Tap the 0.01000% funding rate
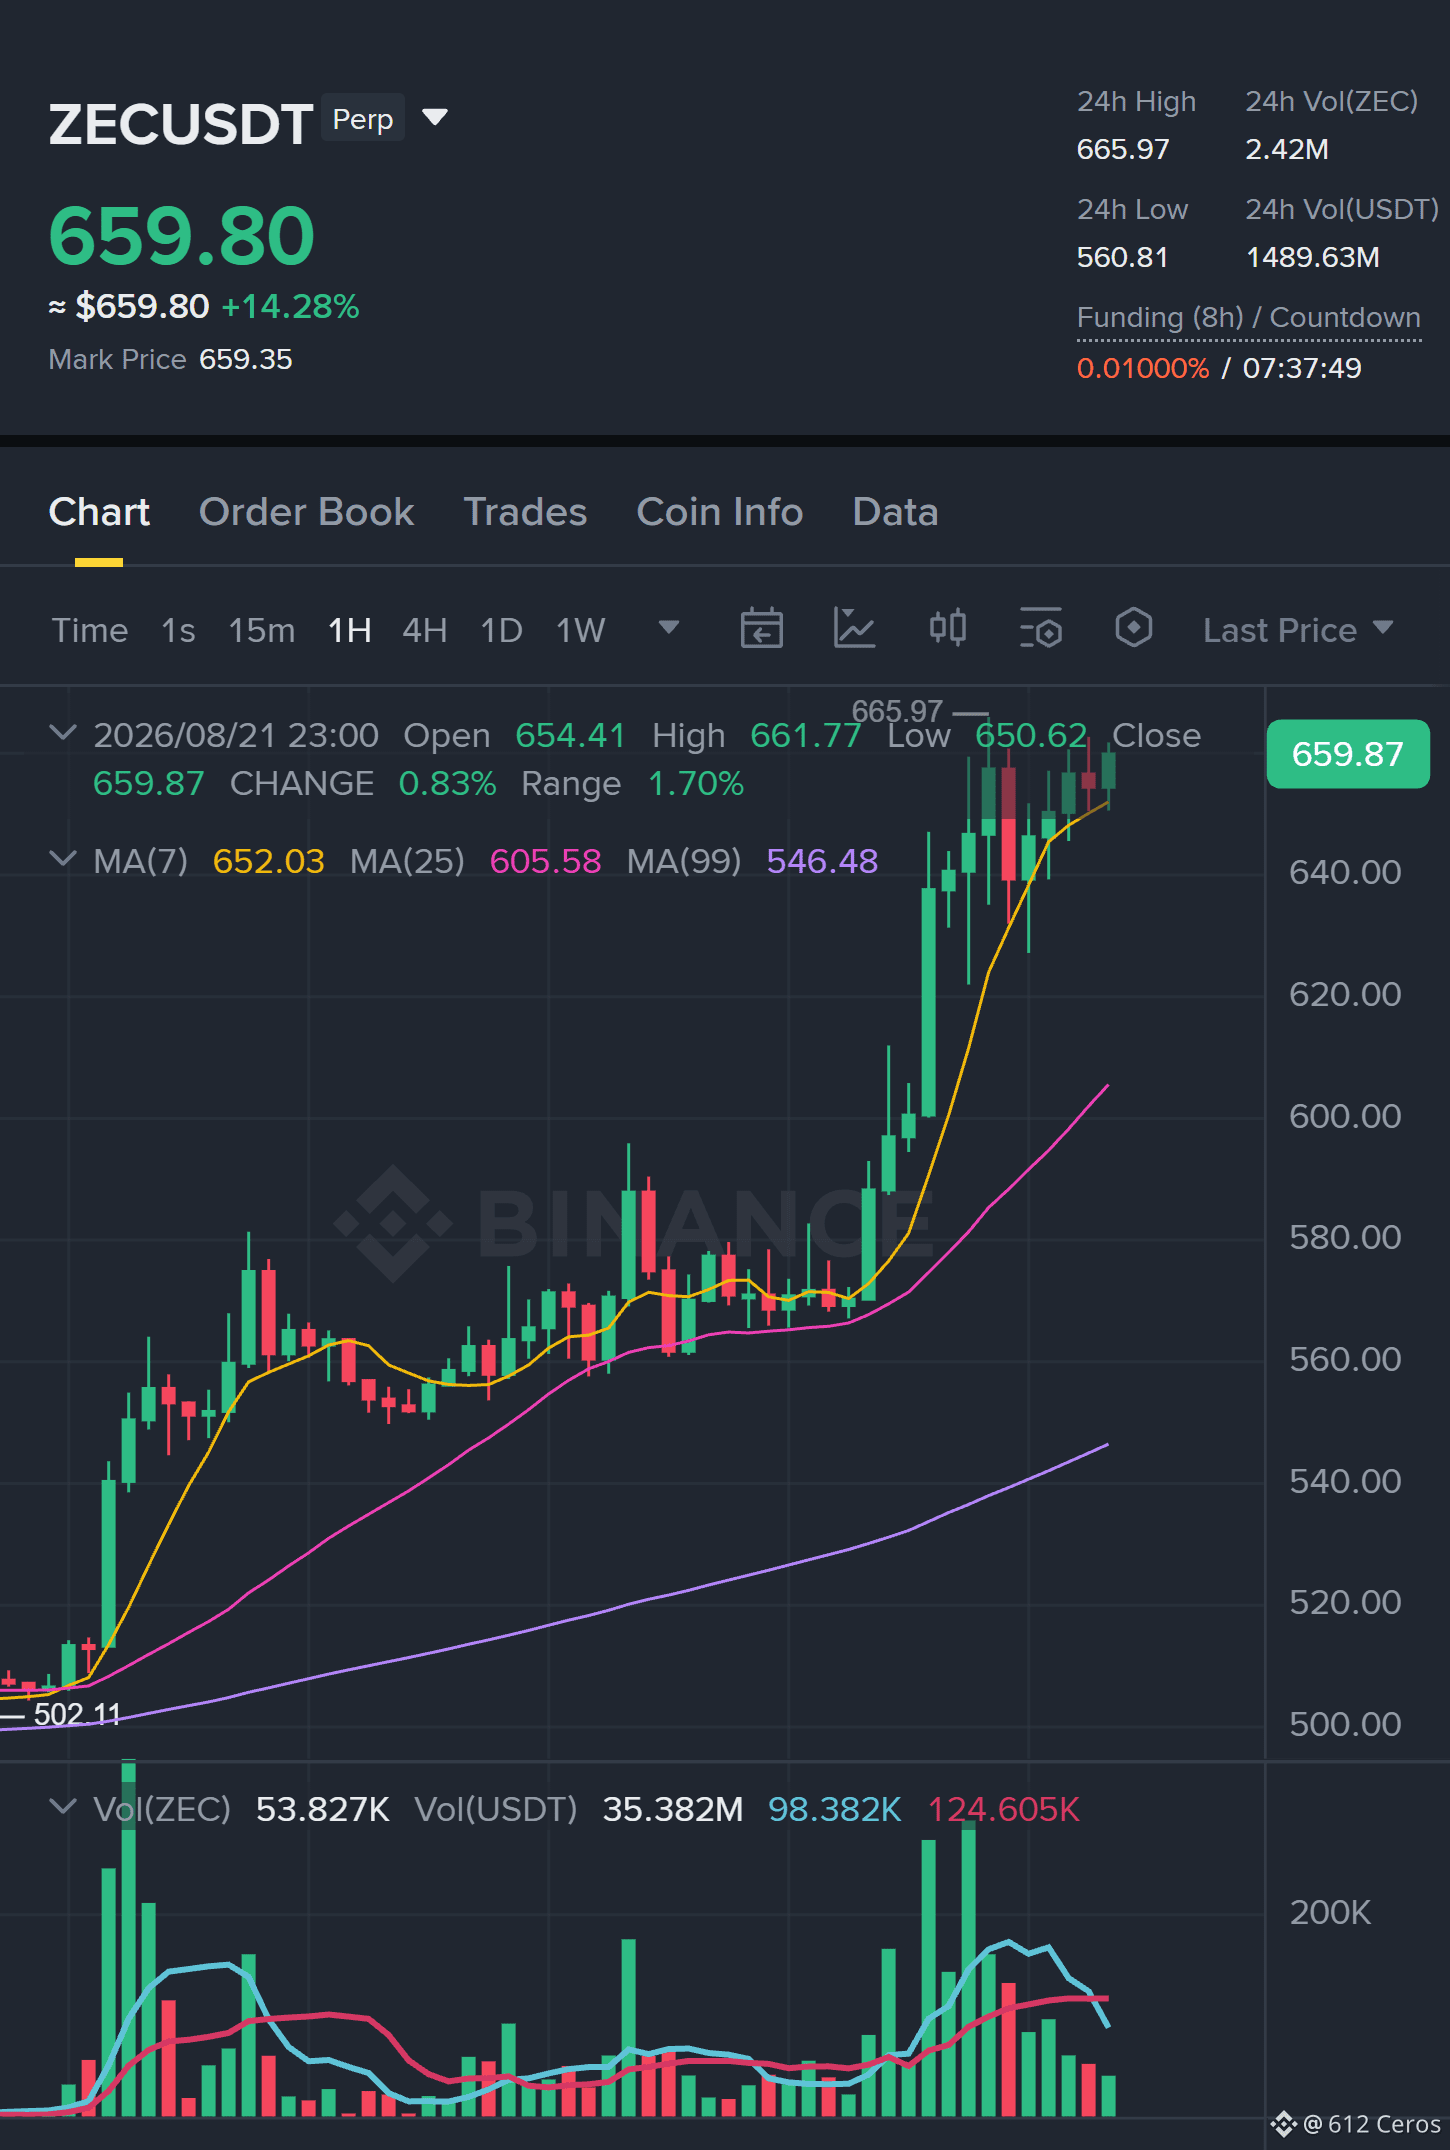The height and width of the screenshot is (2150, 1450). point(1143,369)
